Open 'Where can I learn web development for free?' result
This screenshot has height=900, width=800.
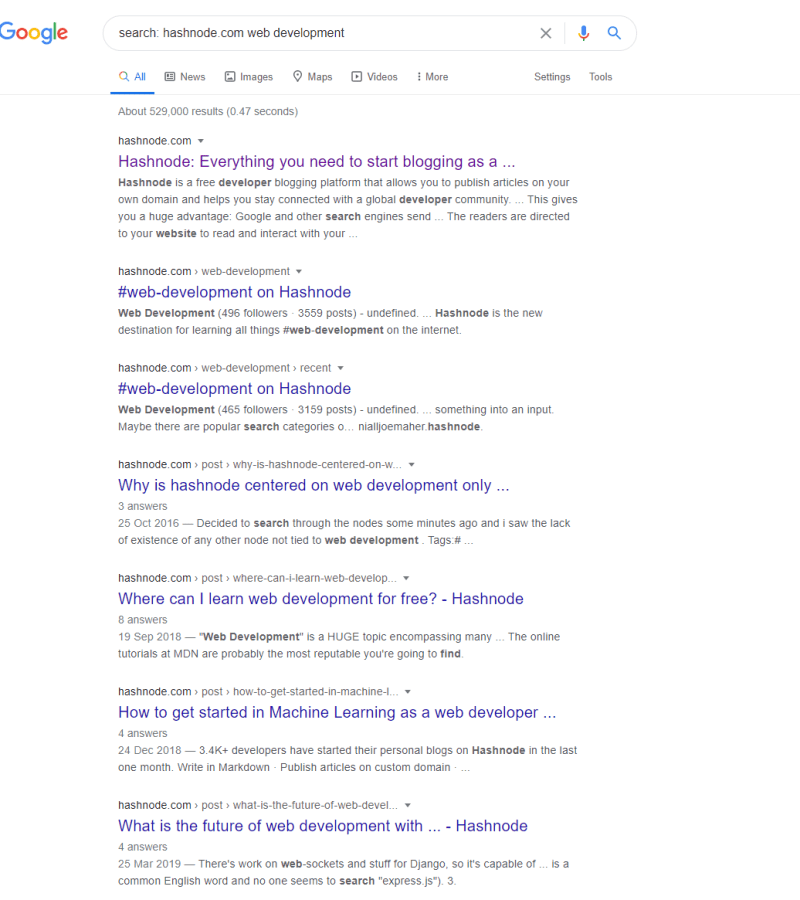tap(321, 599)
